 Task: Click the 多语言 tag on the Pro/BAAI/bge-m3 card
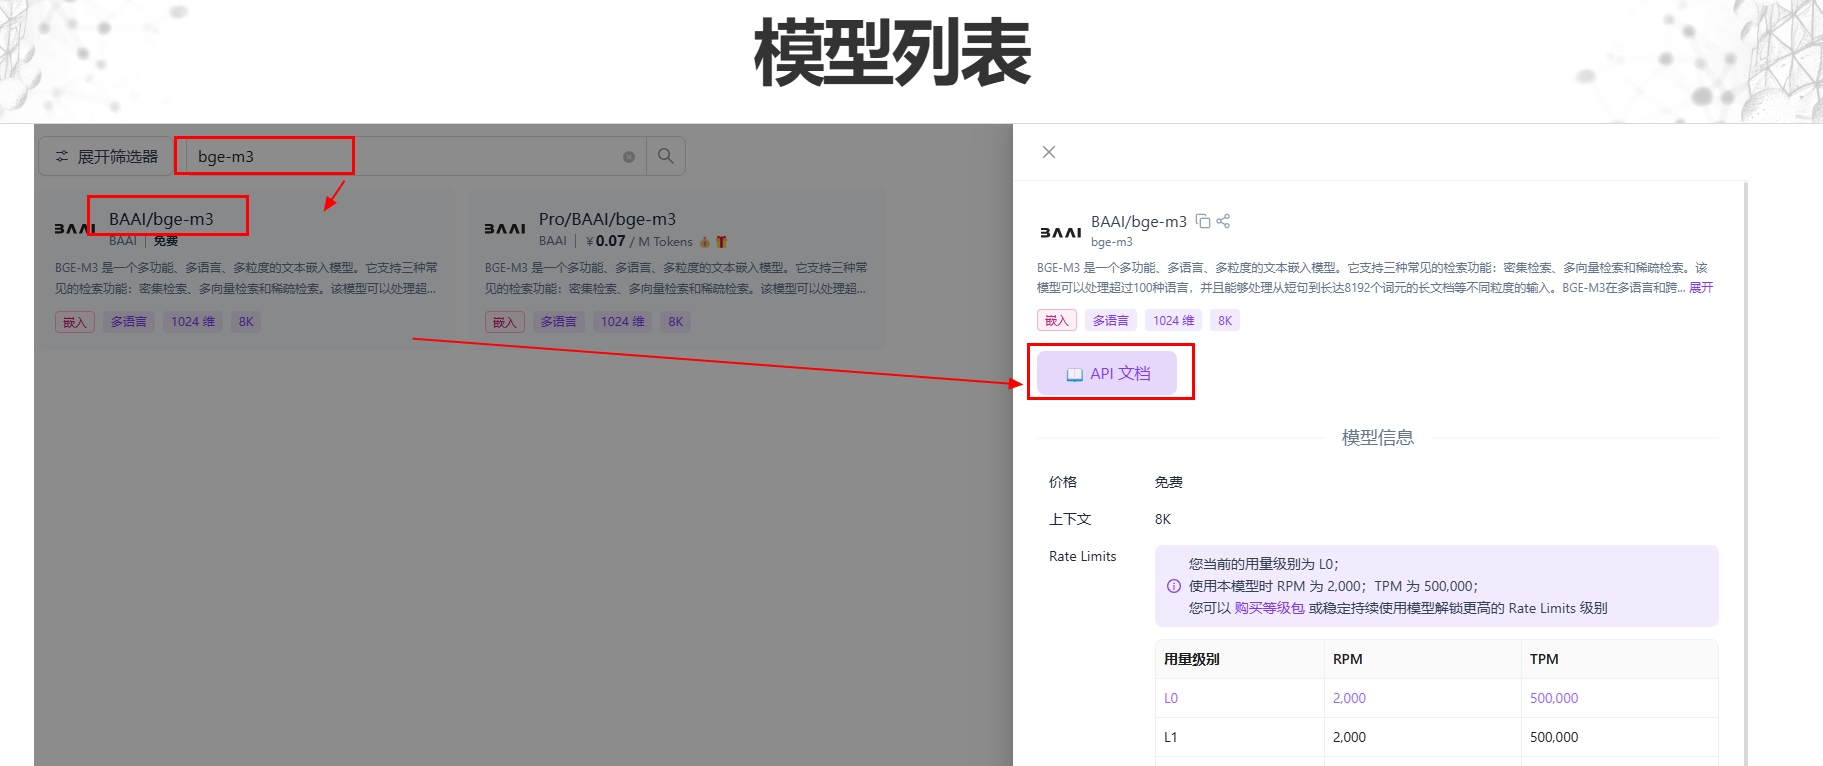pyautogui.click(x=559, y=322)
